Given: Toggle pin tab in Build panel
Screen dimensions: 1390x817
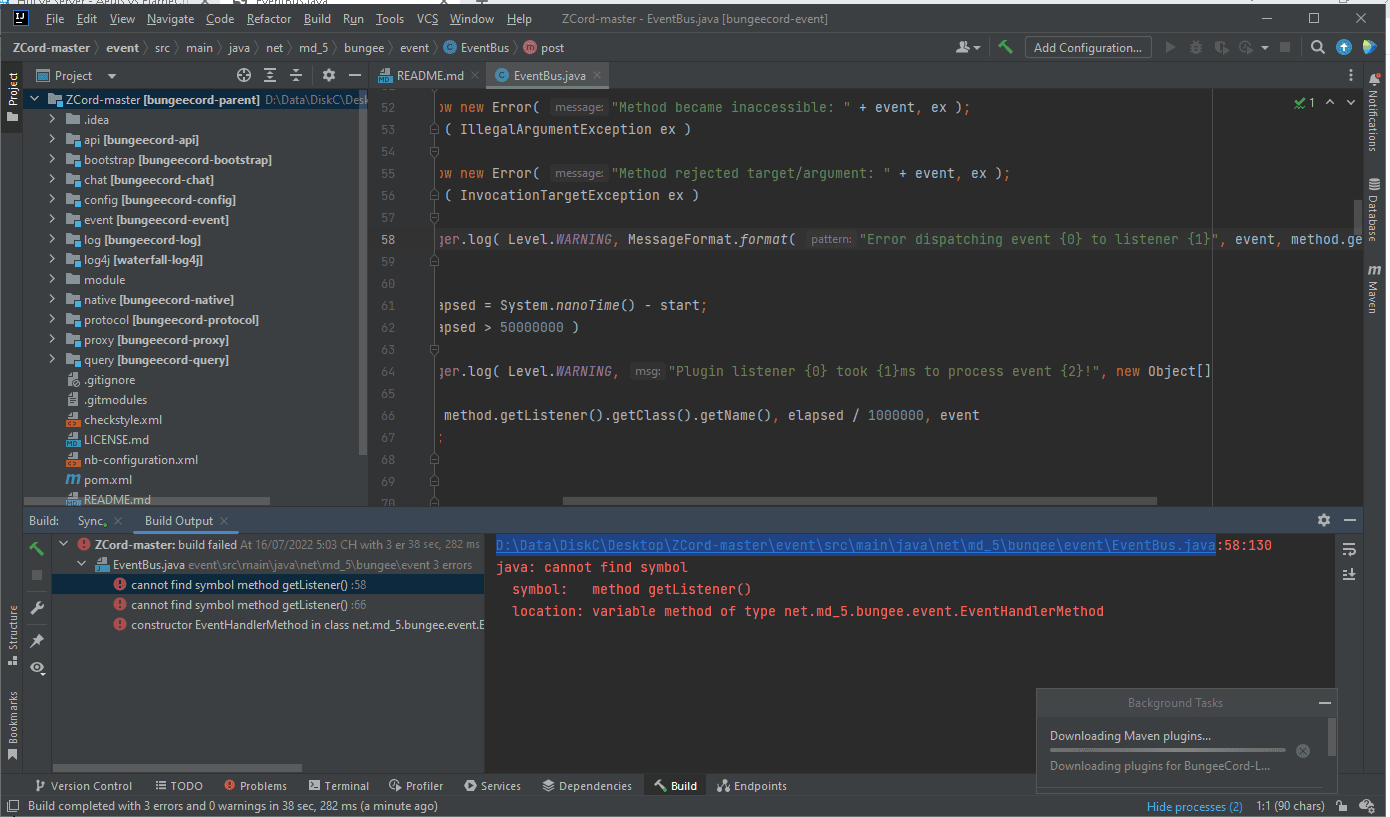Looking at the screenshot, I should [x=37, y=639].
